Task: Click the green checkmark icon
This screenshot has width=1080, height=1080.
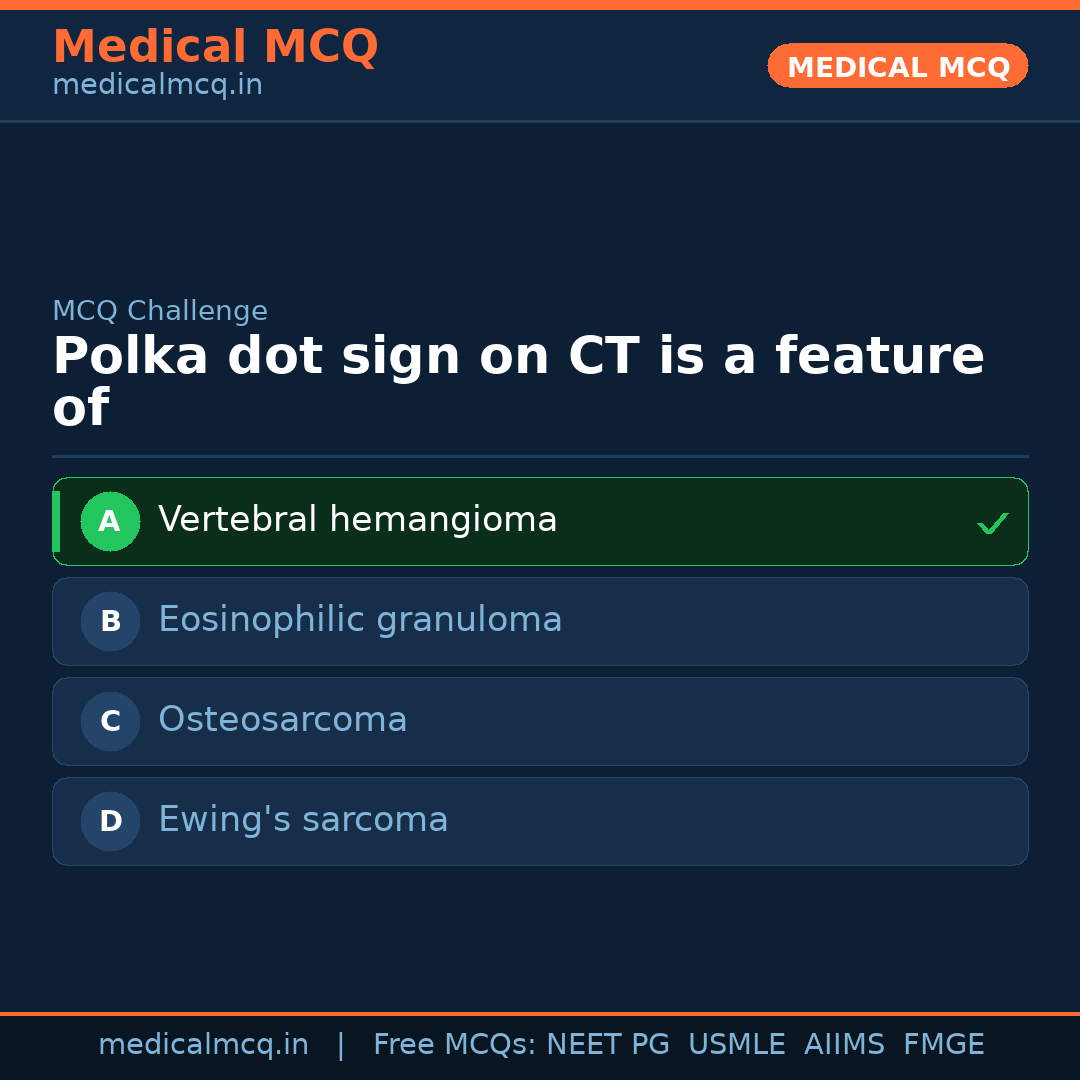Action: coord(992,523)
